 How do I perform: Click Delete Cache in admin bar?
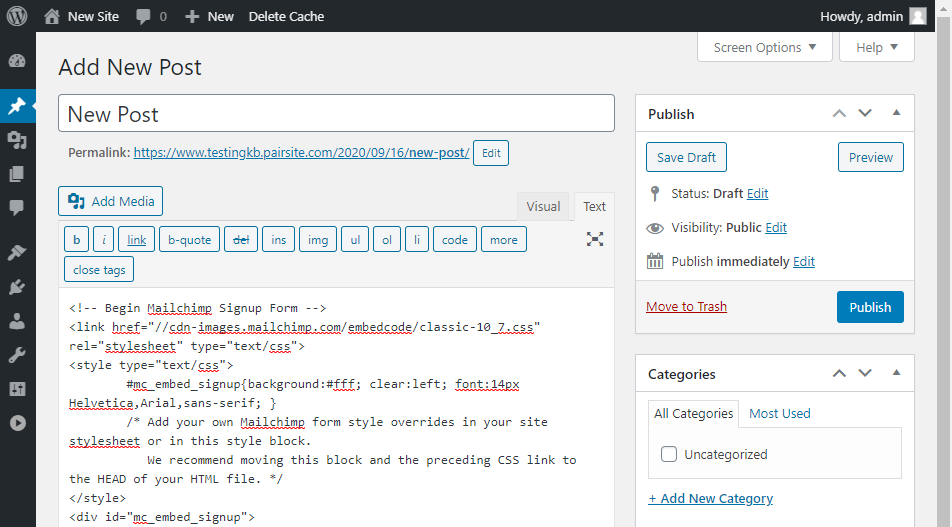tap(286, 16)
